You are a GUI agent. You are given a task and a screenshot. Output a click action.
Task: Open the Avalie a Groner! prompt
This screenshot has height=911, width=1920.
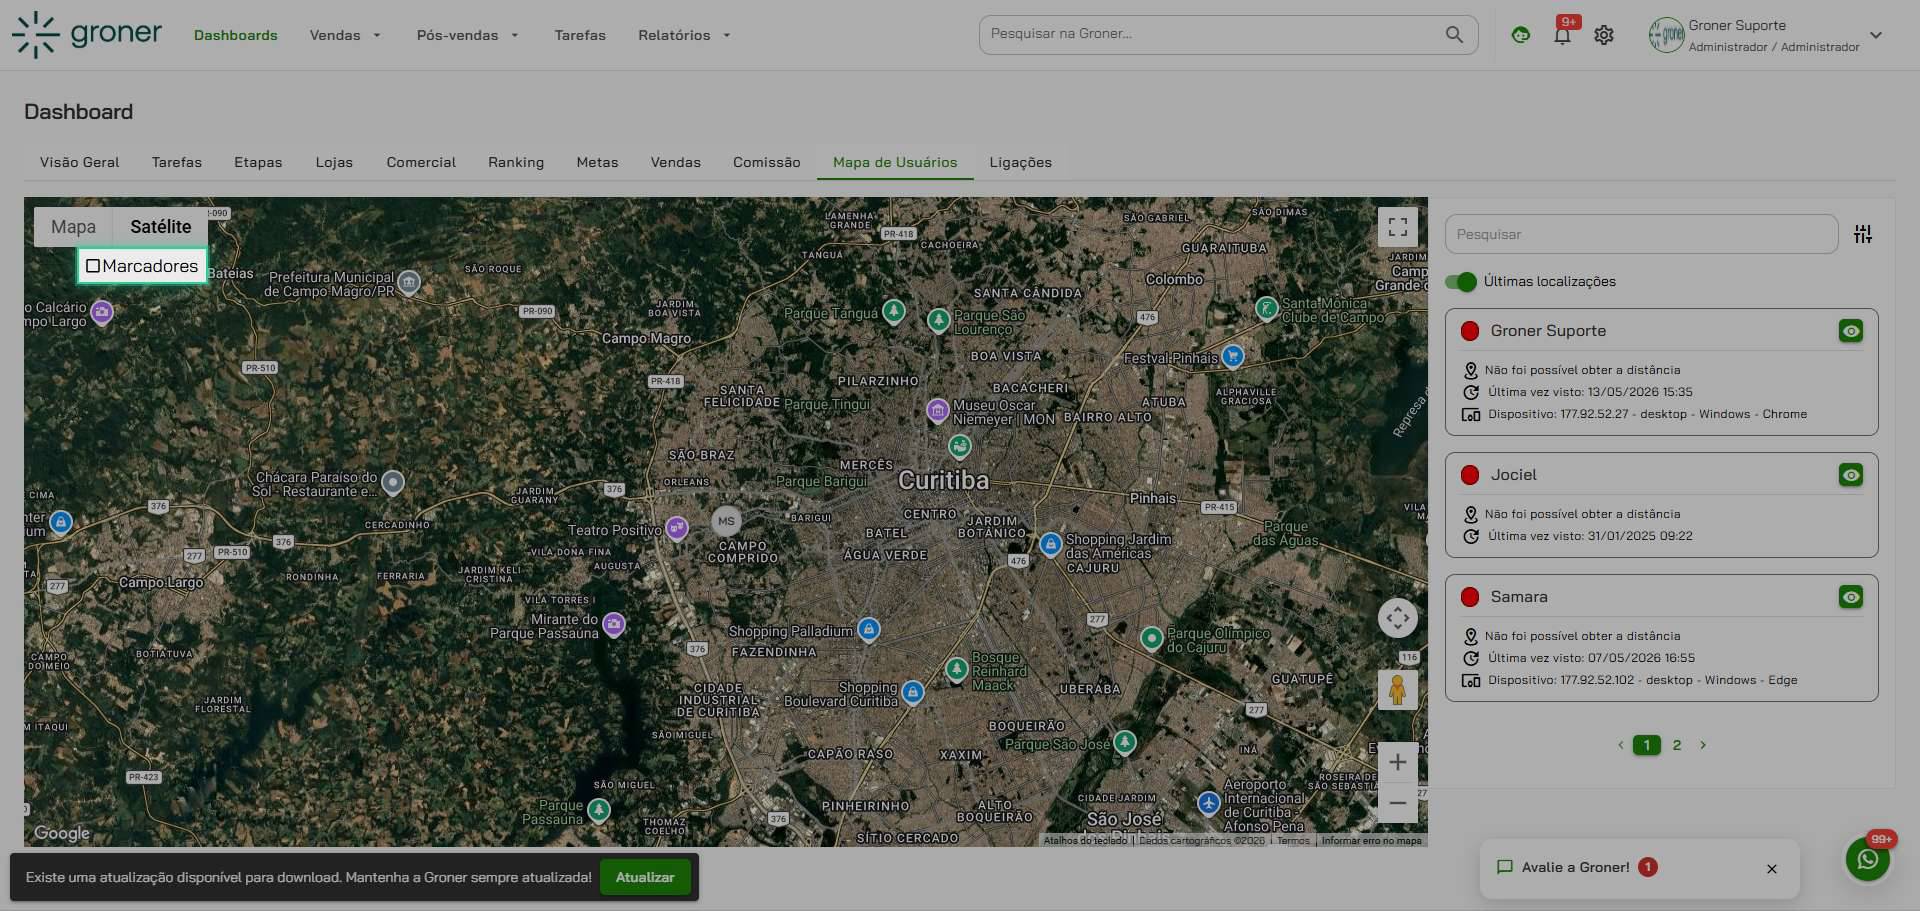(1576, 867)
